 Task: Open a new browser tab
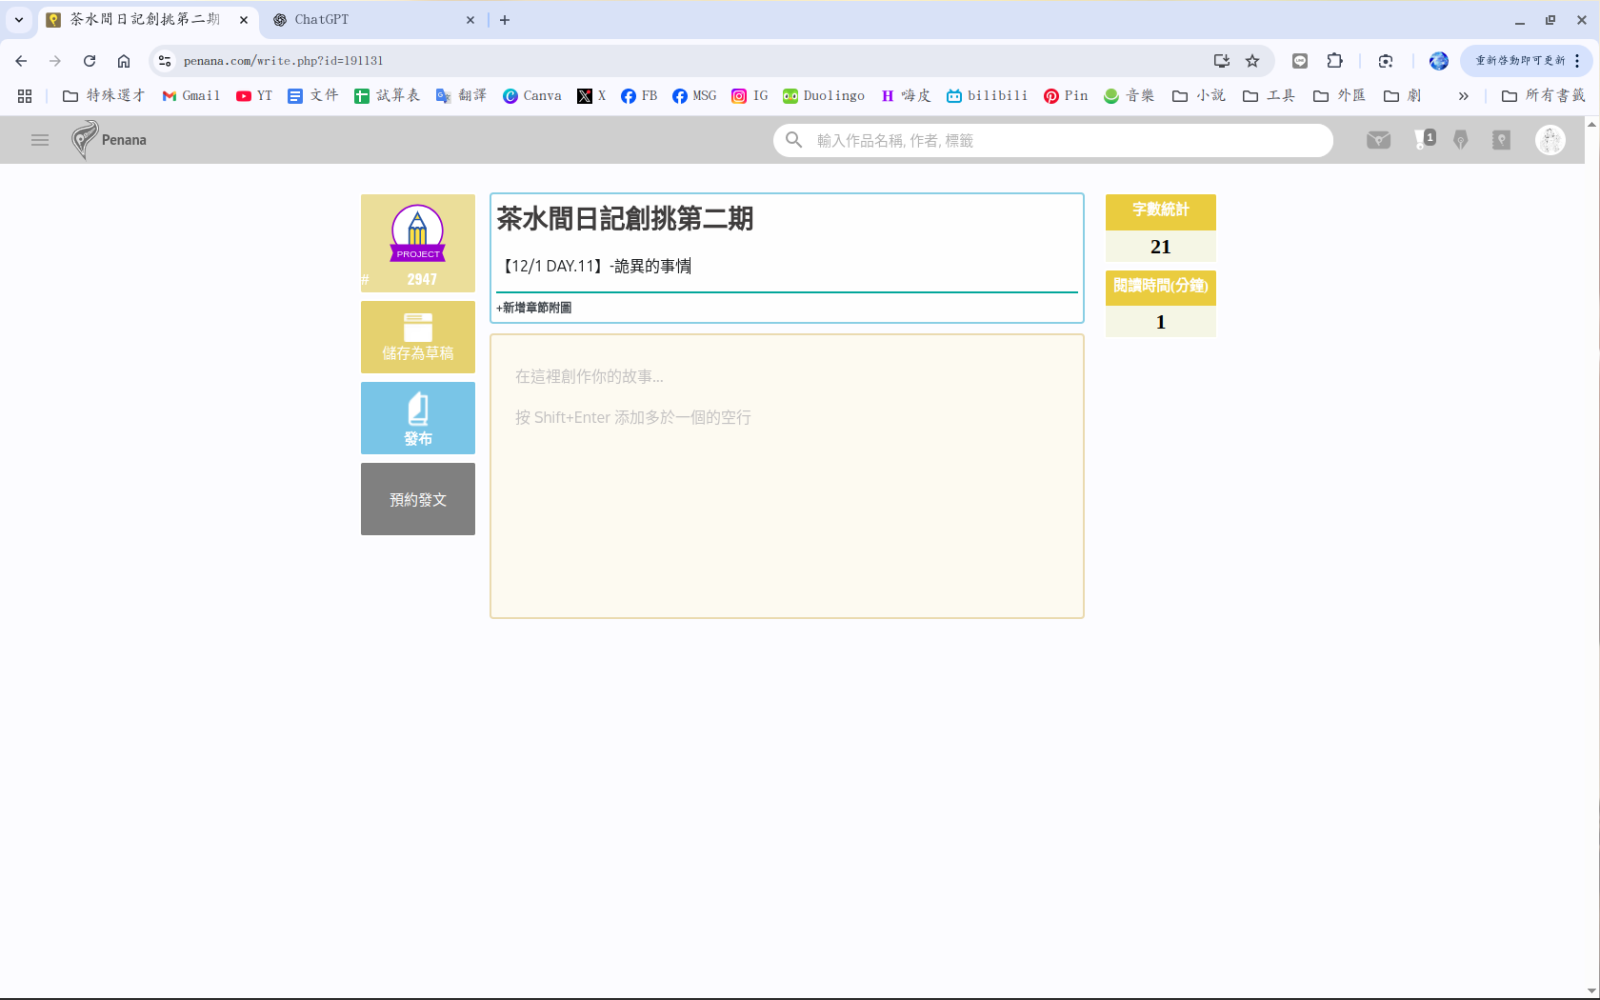coord(505,20)
